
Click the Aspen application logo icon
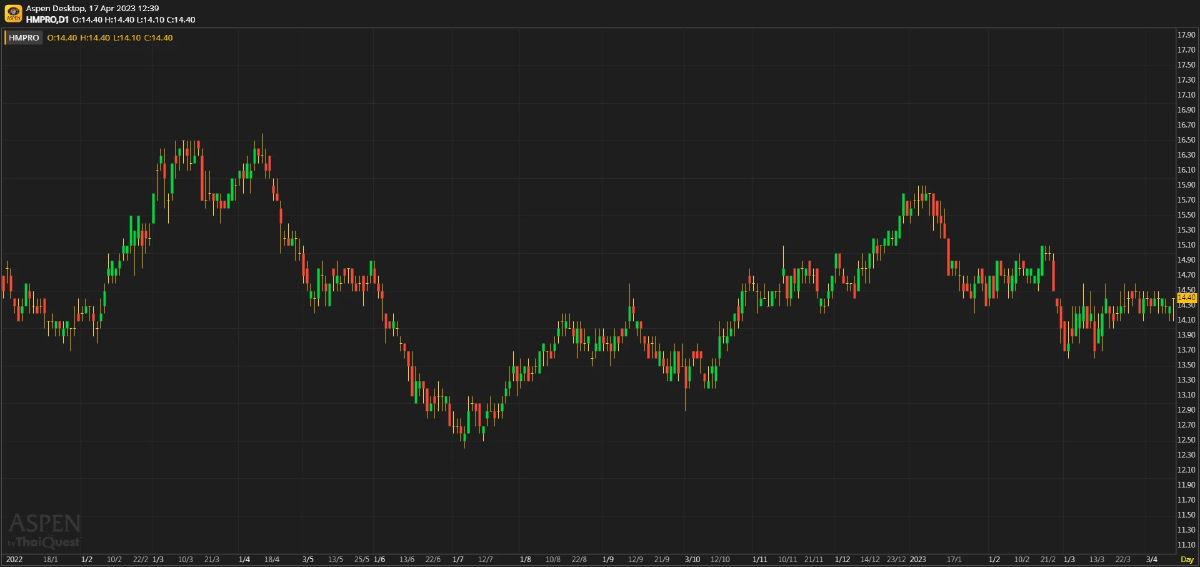[12, 13]
